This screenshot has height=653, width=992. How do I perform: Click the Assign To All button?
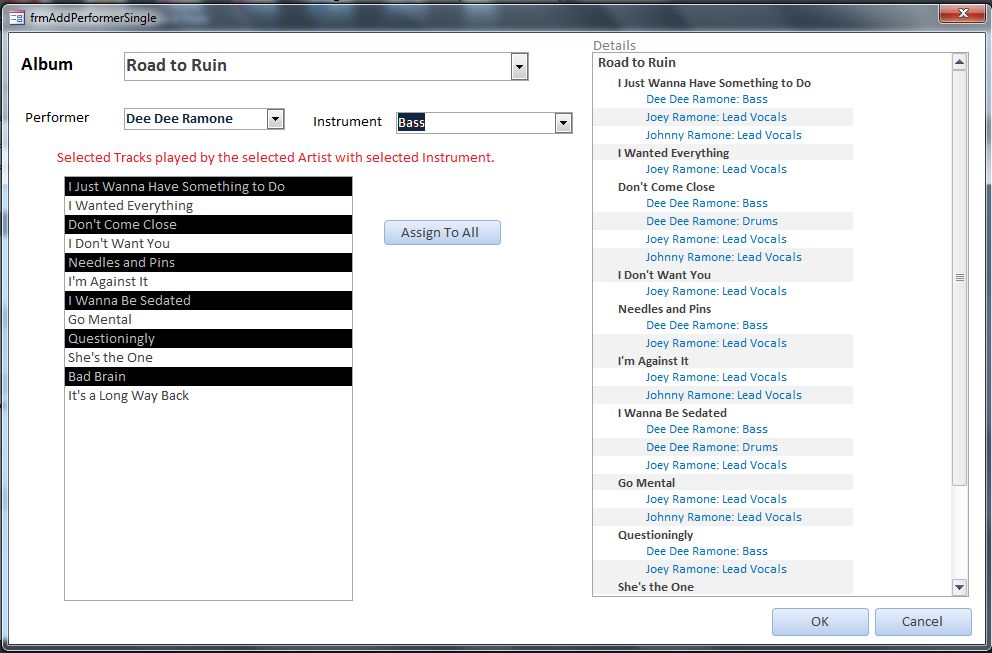(x=442, y=232)
